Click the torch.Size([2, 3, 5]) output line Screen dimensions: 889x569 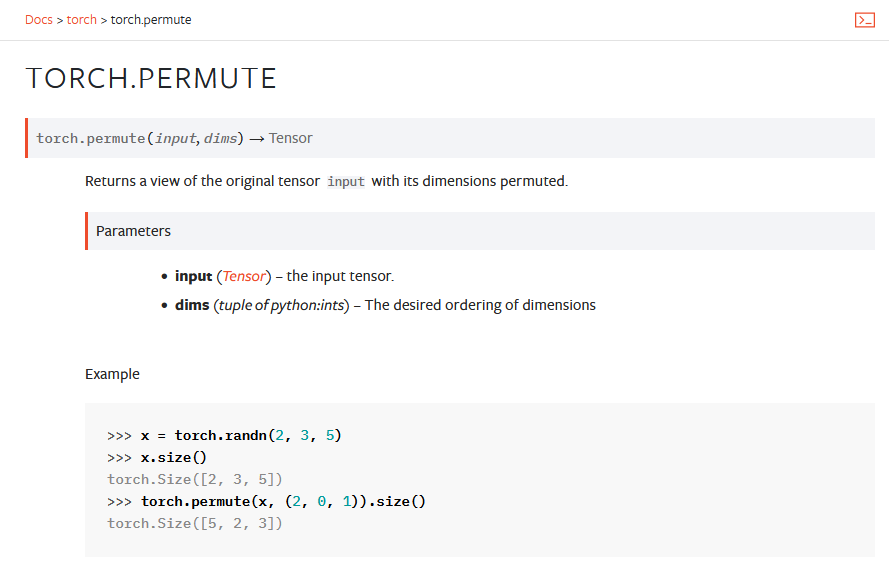click(x=194, y=479)
